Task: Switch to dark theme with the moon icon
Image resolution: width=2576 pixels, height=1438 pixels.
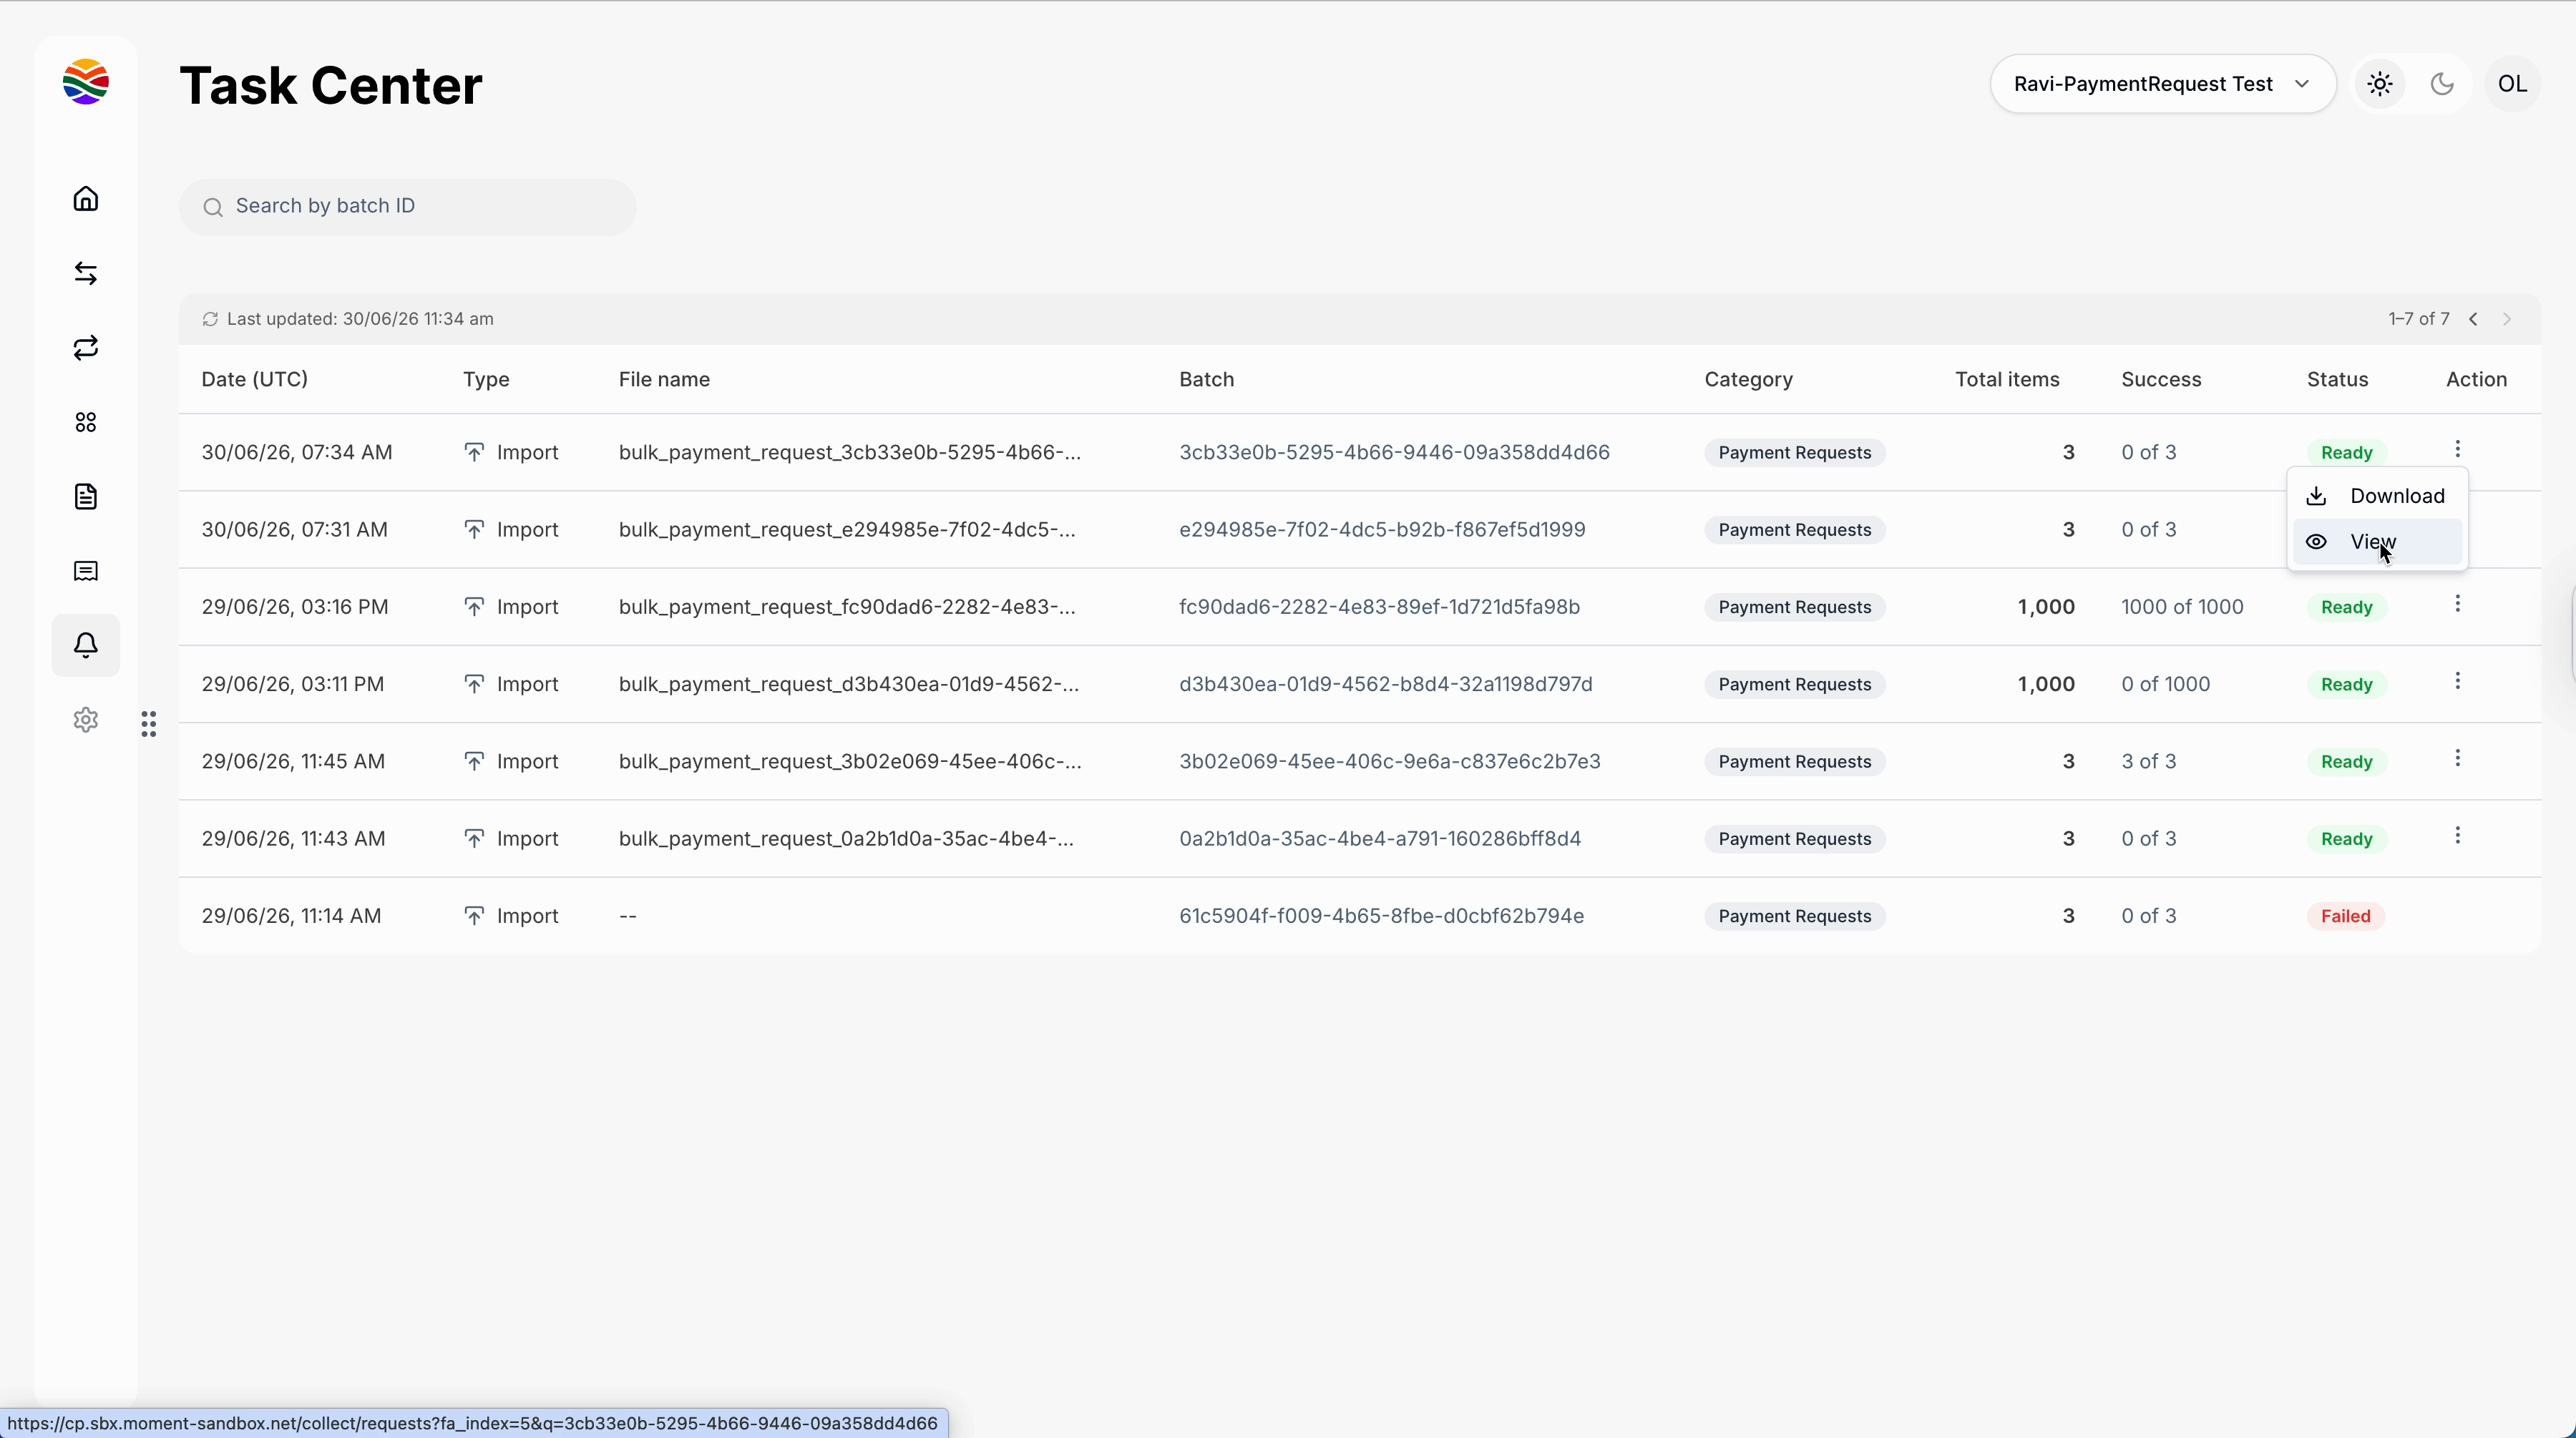Action: click(2442, 84)
